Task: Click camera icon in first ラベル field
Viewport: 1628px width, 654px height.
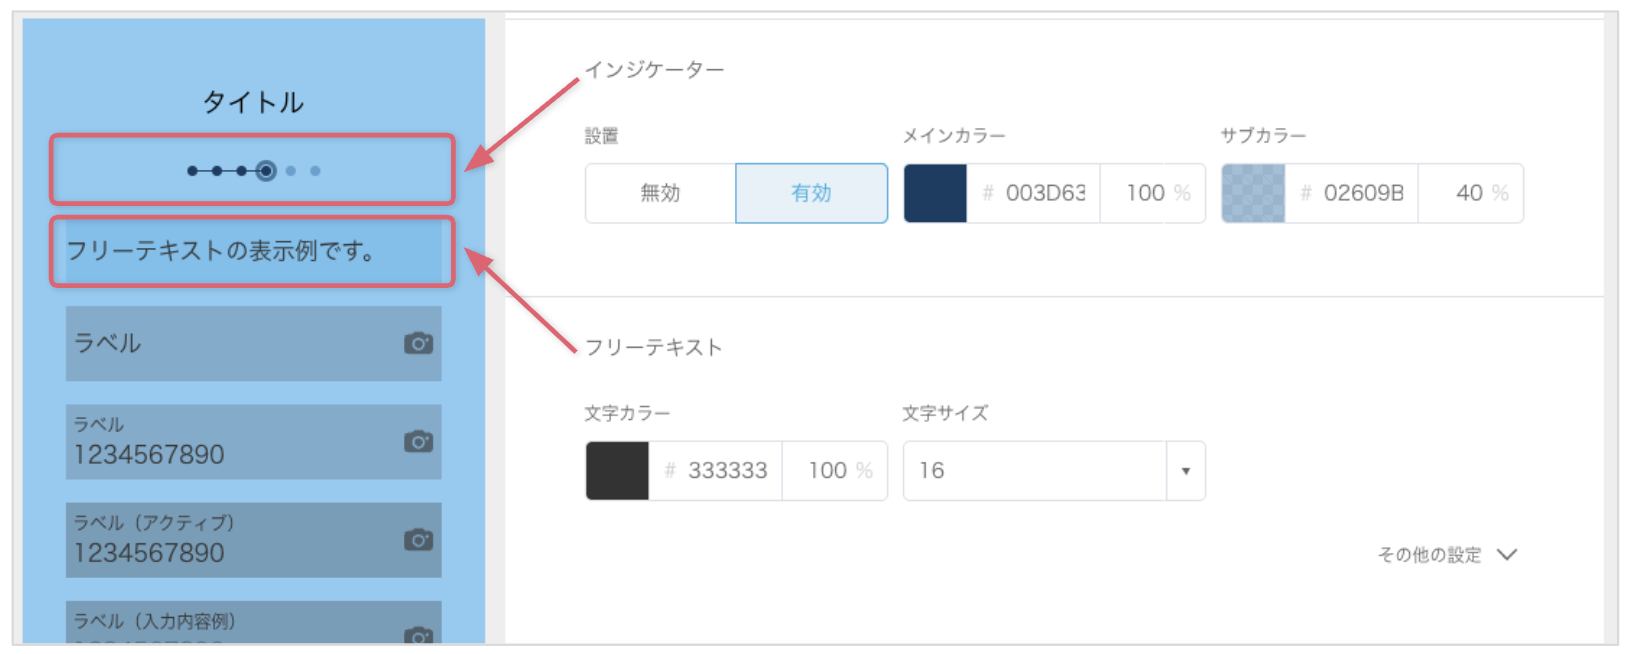Action: [418, 343]
